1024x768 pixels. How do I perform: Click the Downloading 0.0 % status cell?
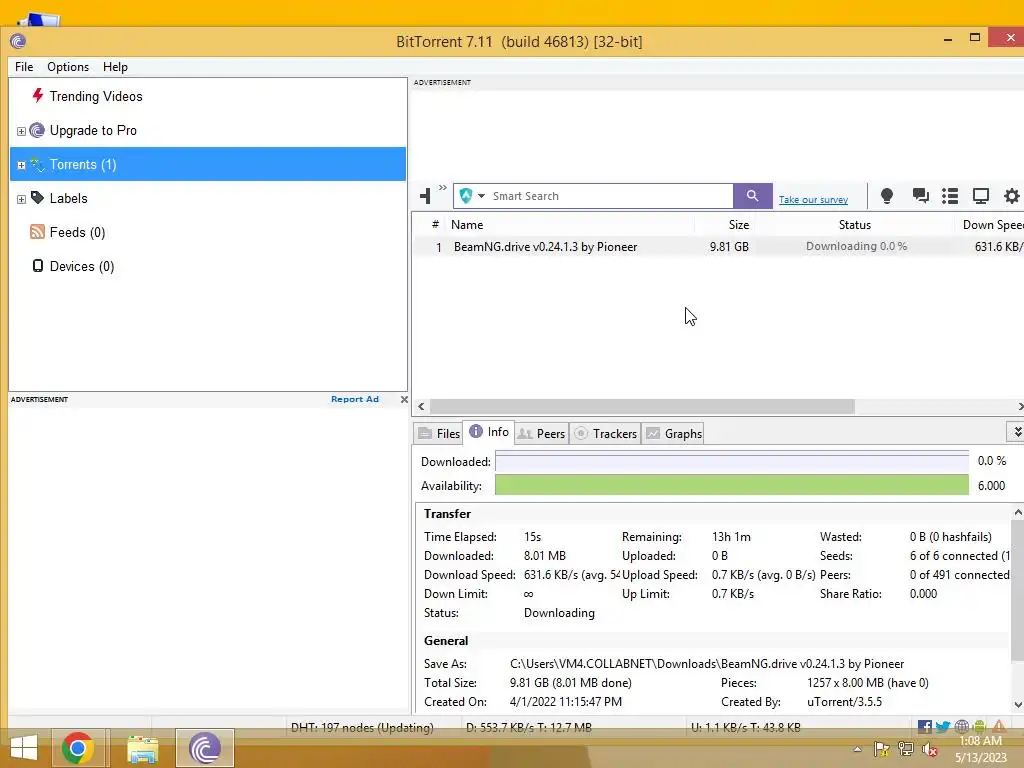click(856, 246)
